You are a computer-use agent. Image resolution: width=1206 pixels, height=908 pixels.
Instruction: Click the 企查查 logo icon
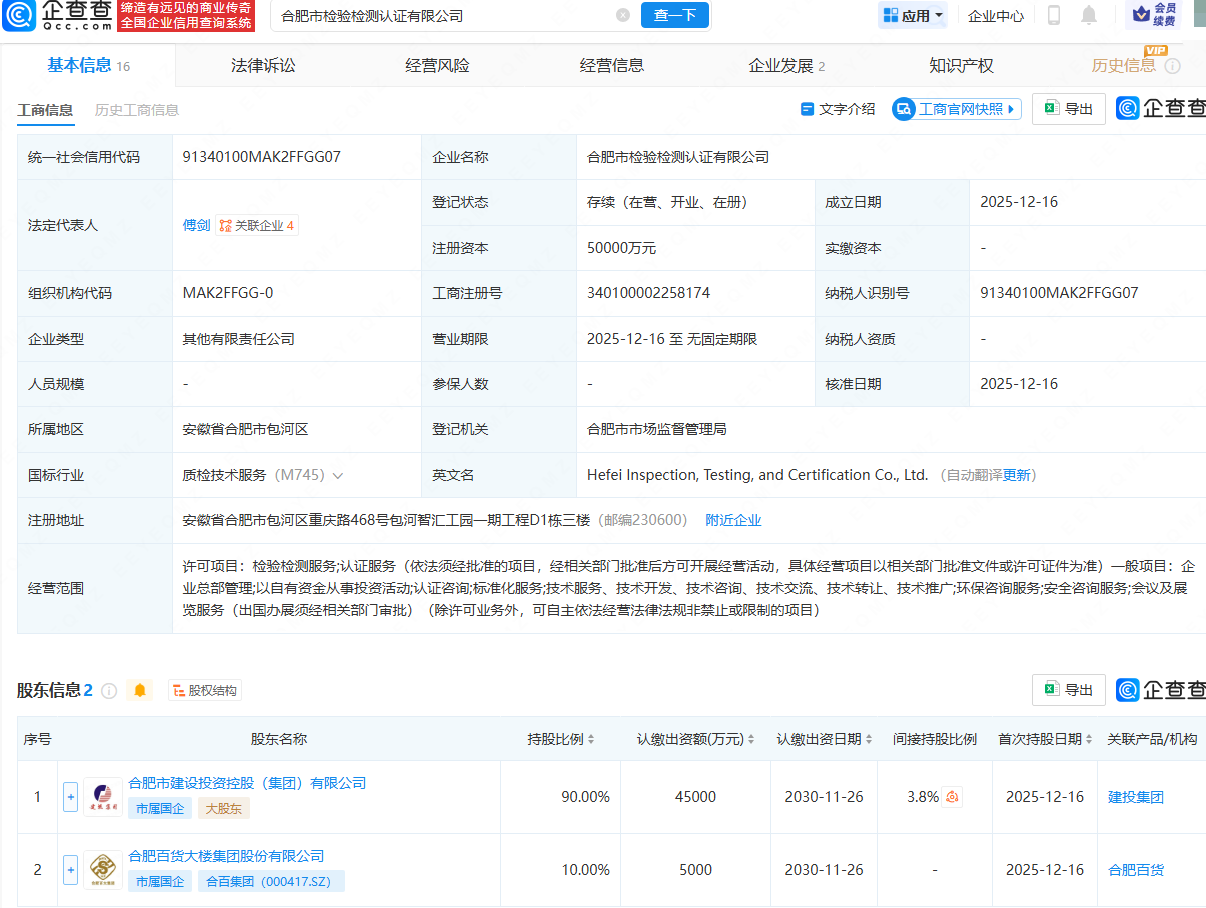[22, 17]
